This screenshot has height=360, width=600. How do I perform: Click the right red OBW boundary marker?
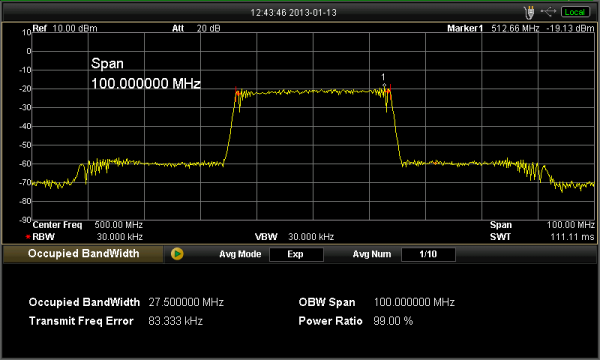click(x=389, y=90)
